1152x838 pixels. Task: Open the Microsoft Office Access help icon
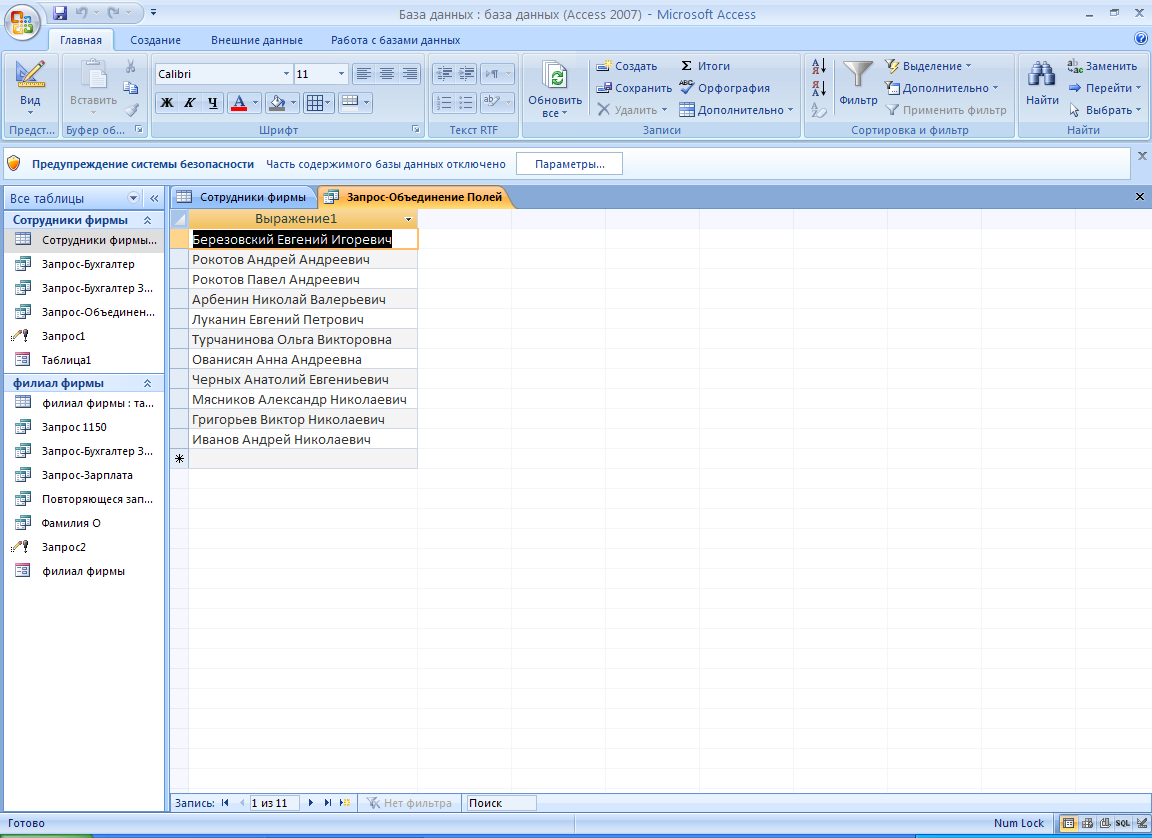click(x=1140, y=38)
